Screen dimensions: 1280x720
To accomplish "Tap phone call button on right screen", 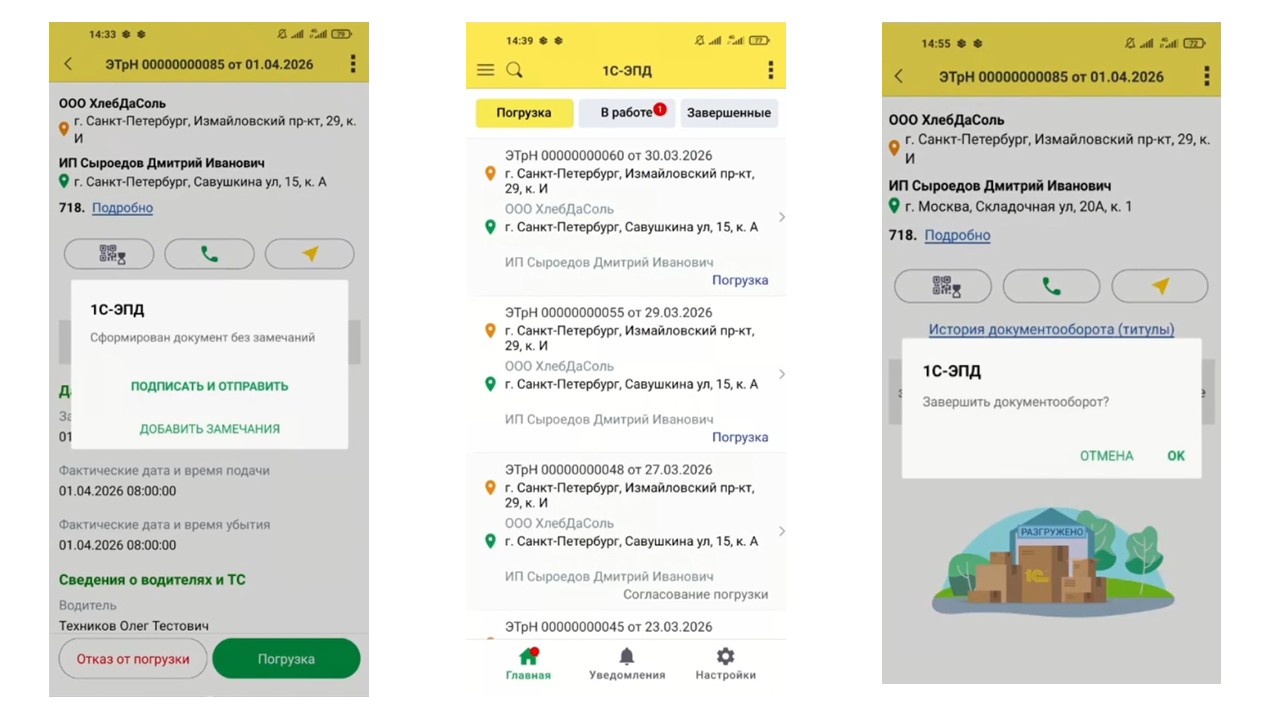I will click(1051, 286).
